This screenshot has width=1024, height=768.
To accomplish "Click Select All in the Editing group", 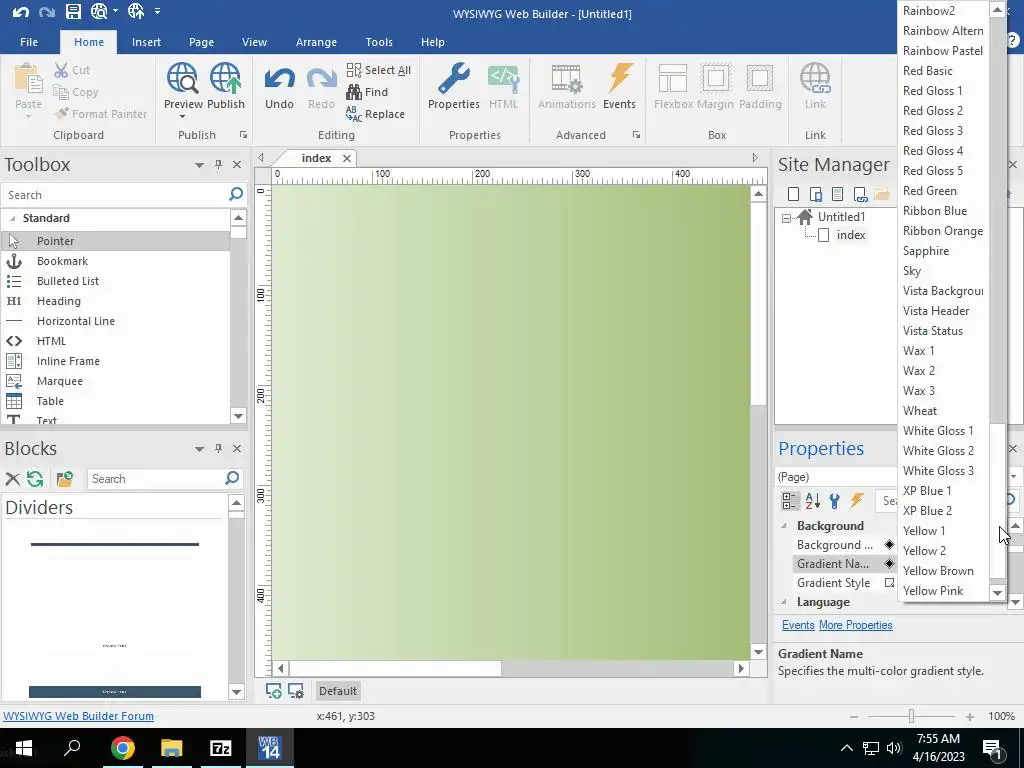I will point(379,70).
